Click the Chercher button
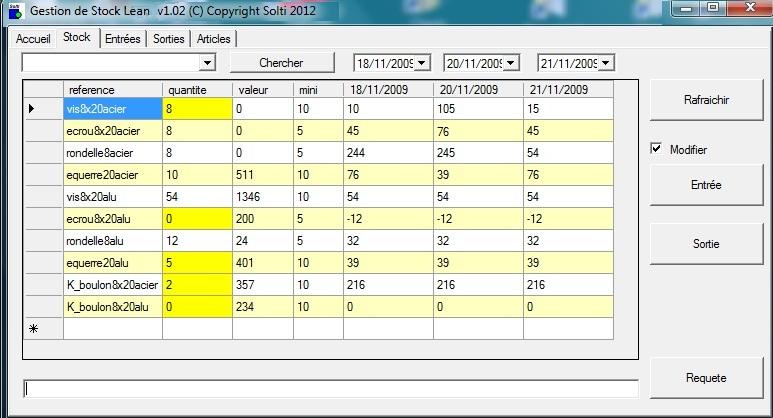Image resolution: width=773 pixels, height=418 pixels. [x=281, y=63]
